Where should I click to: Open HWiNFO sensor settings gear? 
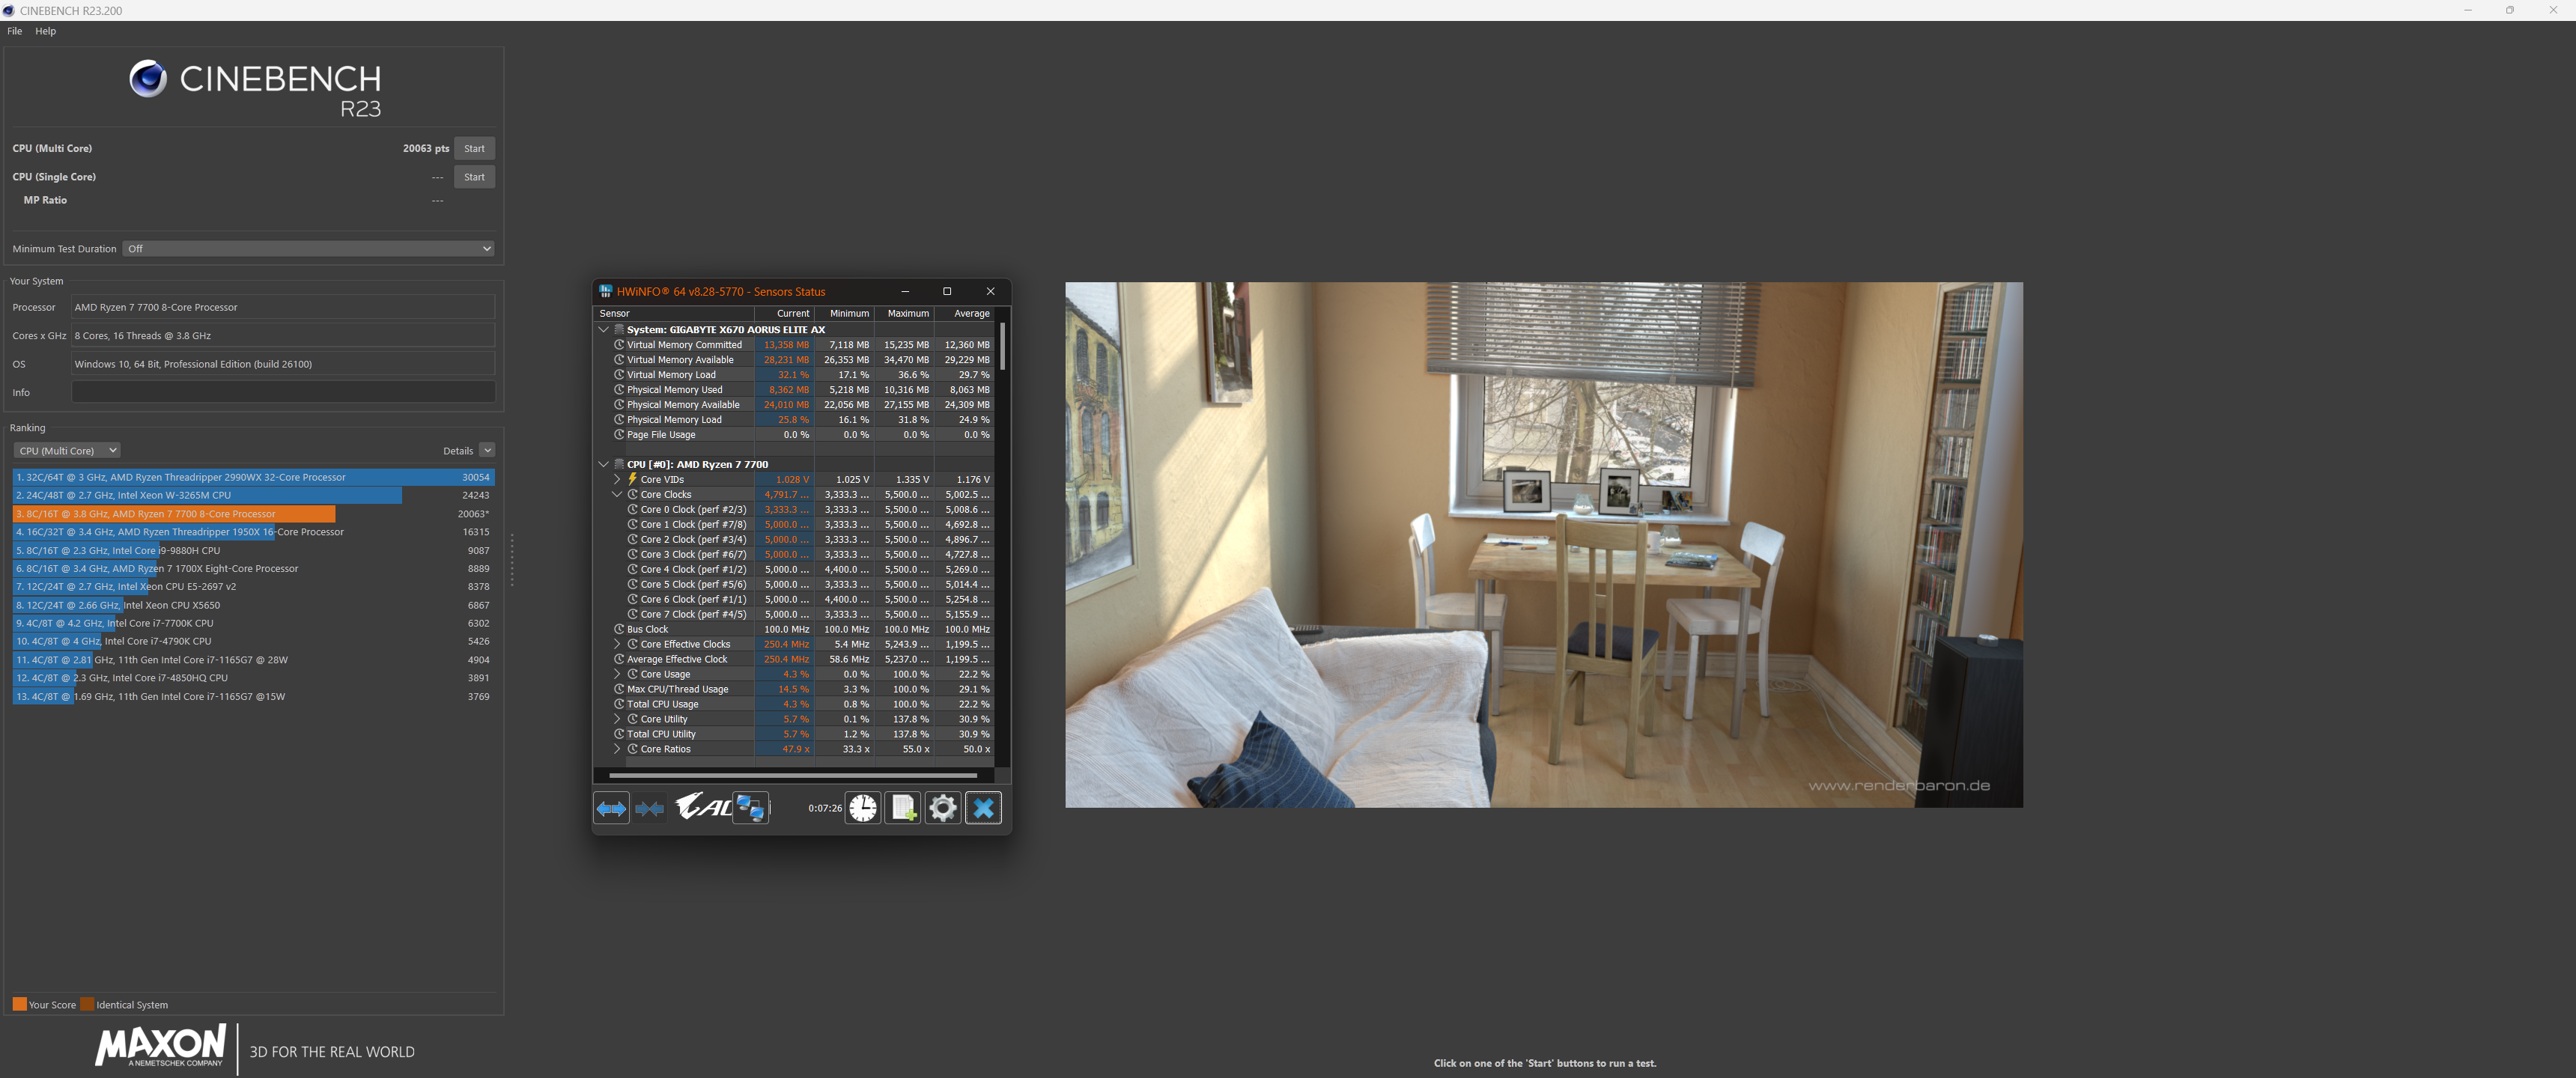pyautogui.click(x=942, y=808)
